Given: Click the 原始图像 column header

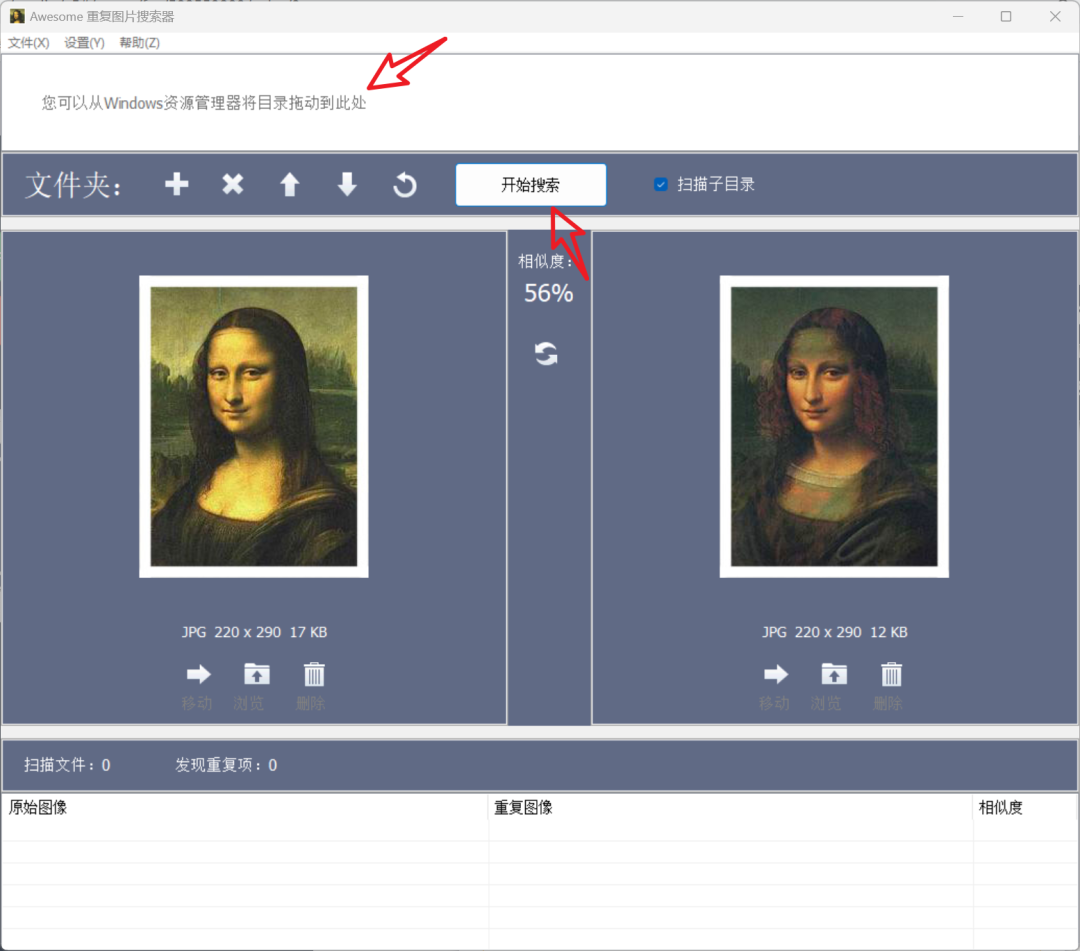Looking at the screenshot, I should pos(38,807).
